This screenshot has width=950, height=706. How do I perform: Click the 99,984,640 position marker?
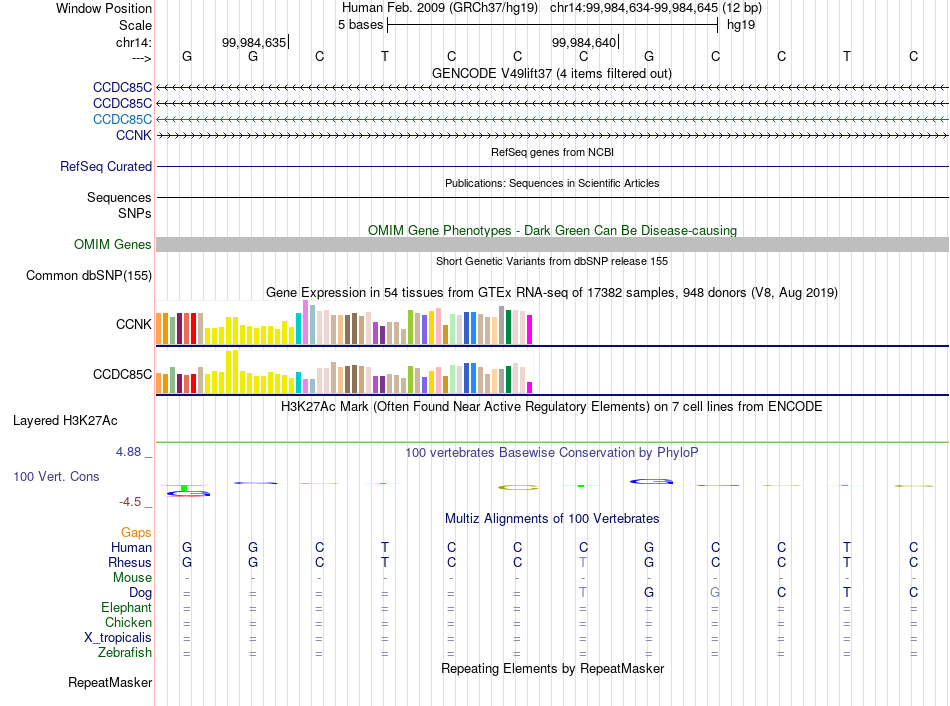[585, 42]
